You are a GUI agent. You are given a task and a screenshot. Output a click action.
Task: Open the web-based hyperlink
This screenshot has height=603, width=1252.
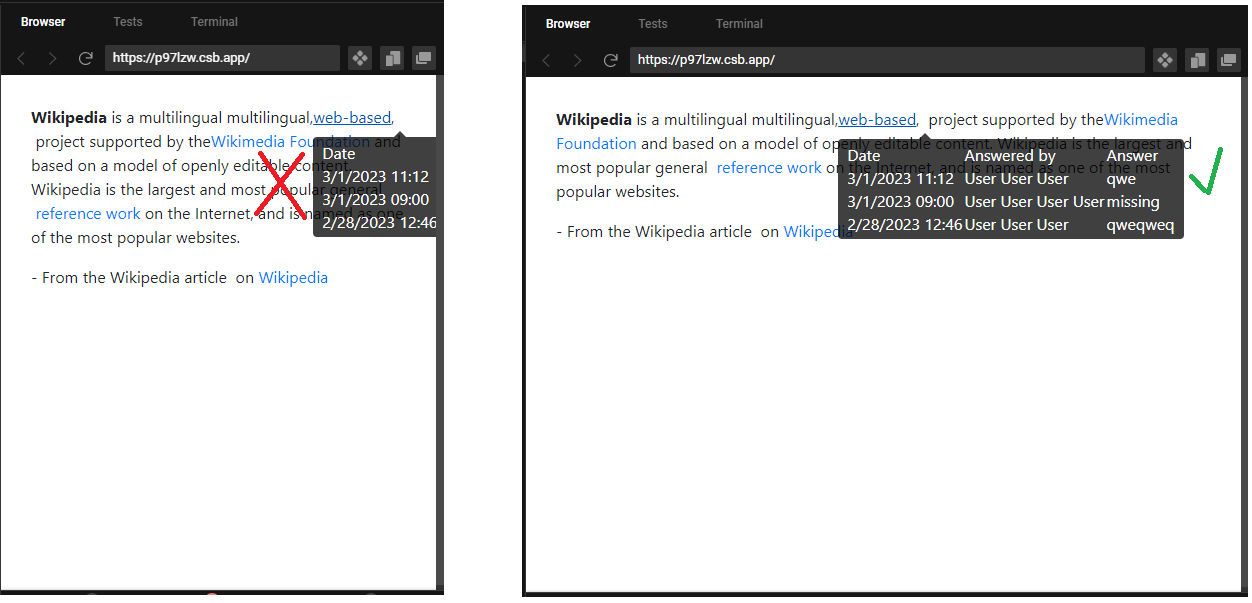click(x=352, y=117)
